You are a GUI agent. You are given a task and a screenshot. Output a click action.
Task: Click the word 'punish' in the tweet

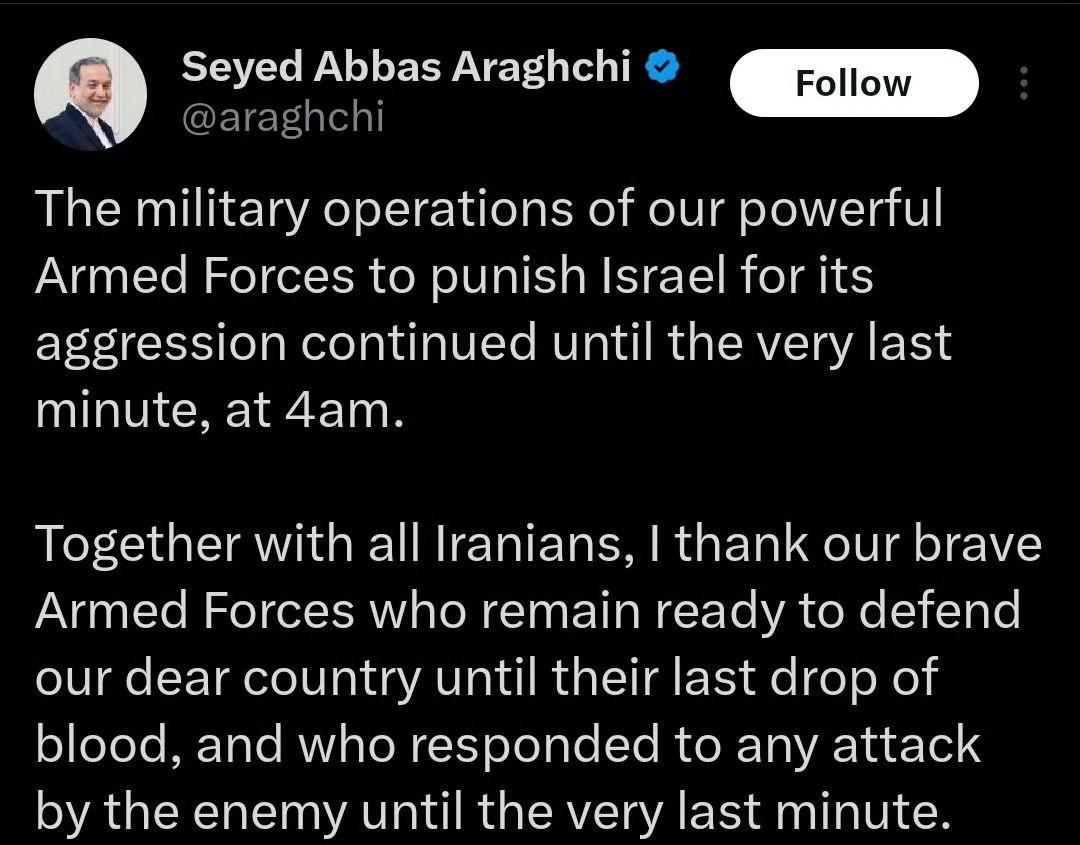508,277
